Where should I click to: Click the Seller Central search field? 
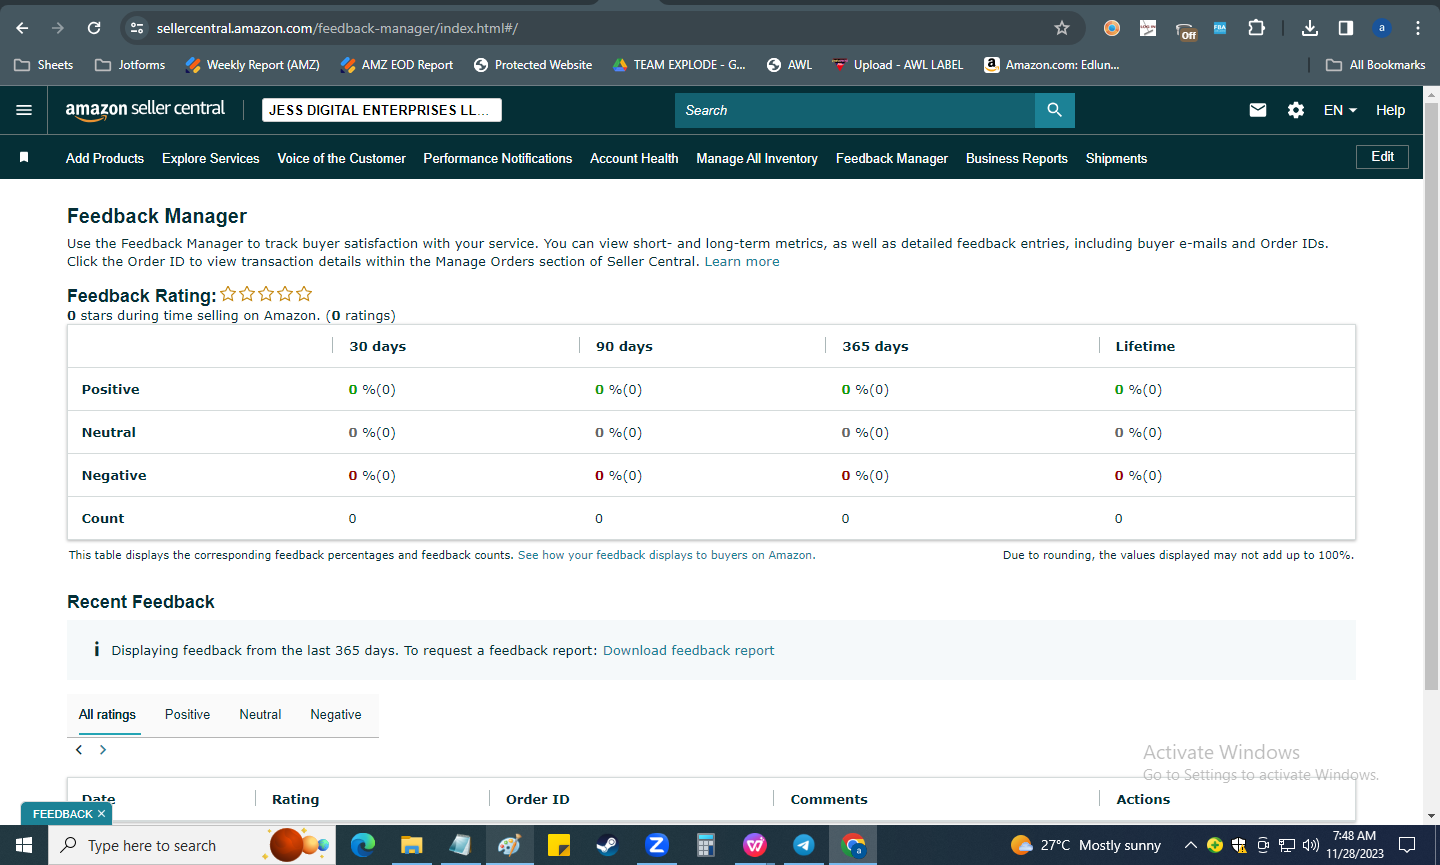click(855, 110)
